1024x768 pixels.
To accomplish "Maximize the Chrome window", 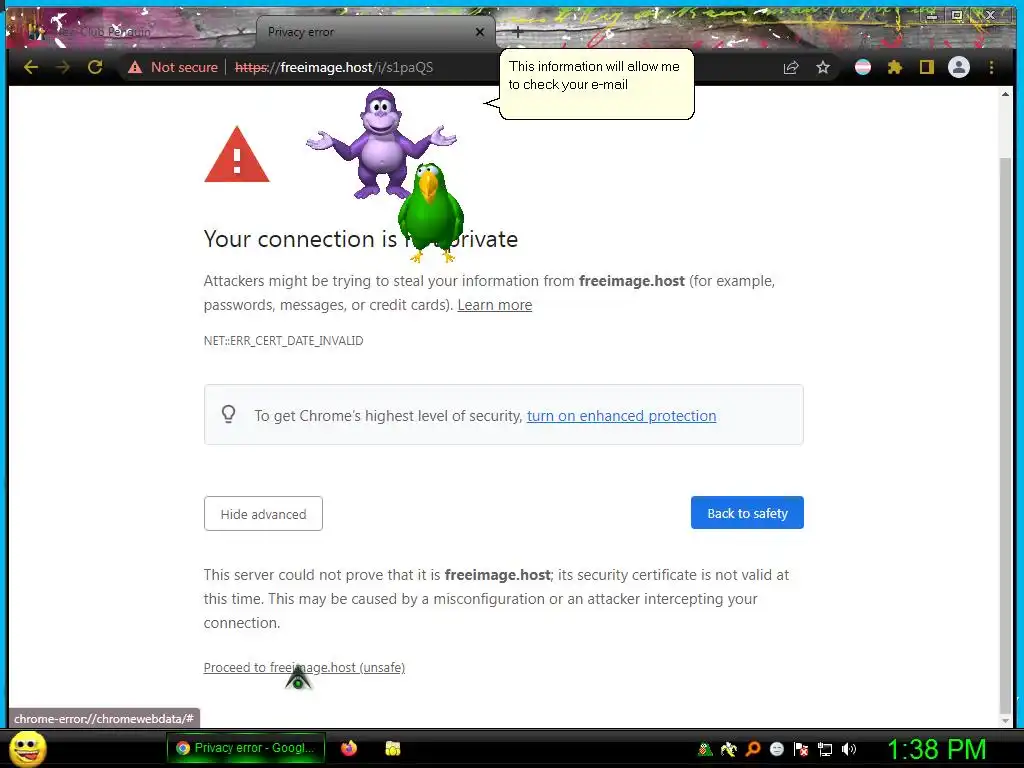I will (957, 15).
